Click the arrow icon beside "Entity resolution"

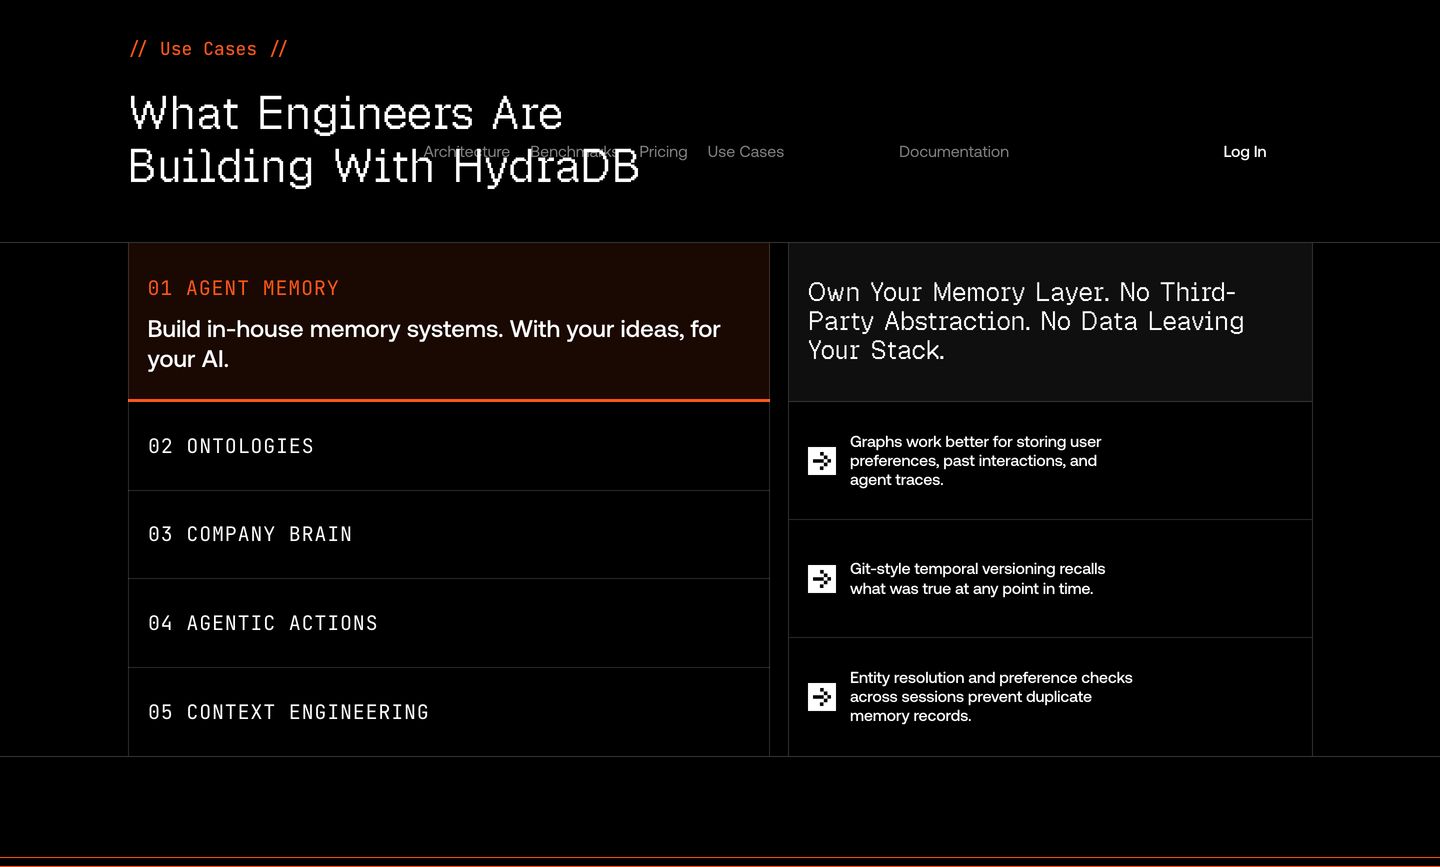point(822,697)
